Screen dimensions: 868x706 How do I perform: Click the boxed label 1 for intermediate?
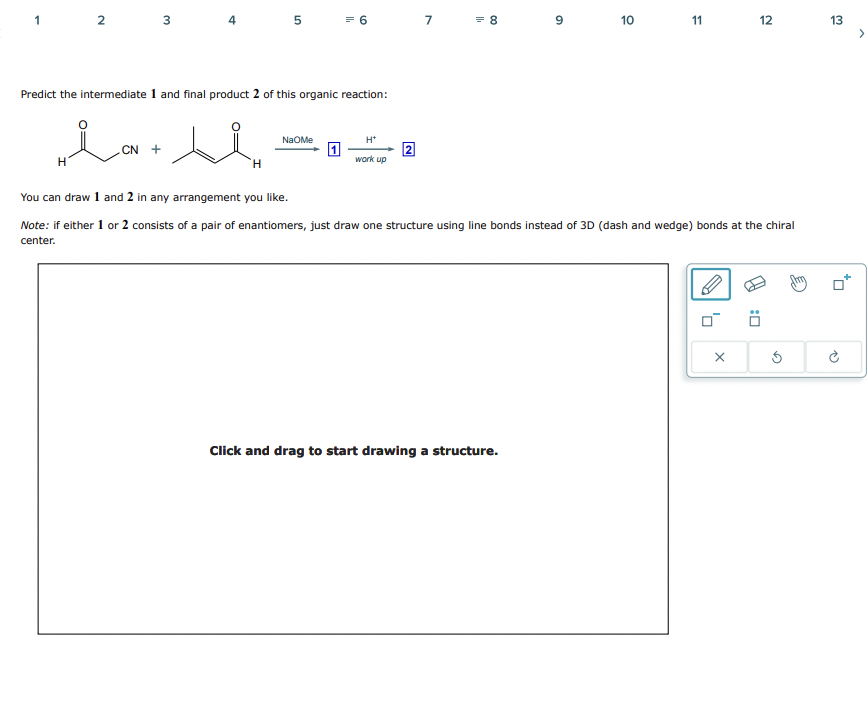333,148
